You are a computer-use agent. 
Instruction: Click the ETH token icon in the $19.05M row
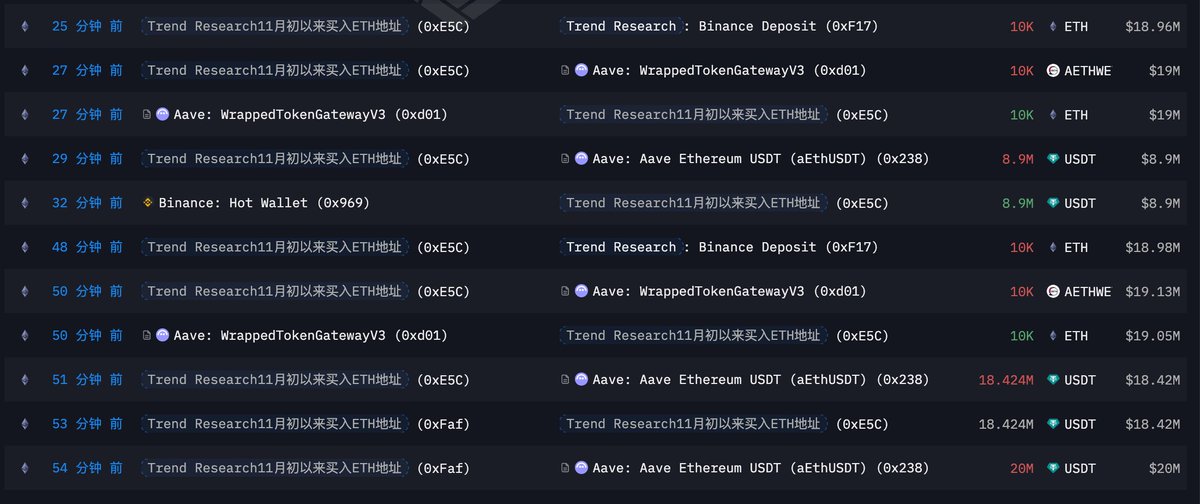coord(1052,336)
